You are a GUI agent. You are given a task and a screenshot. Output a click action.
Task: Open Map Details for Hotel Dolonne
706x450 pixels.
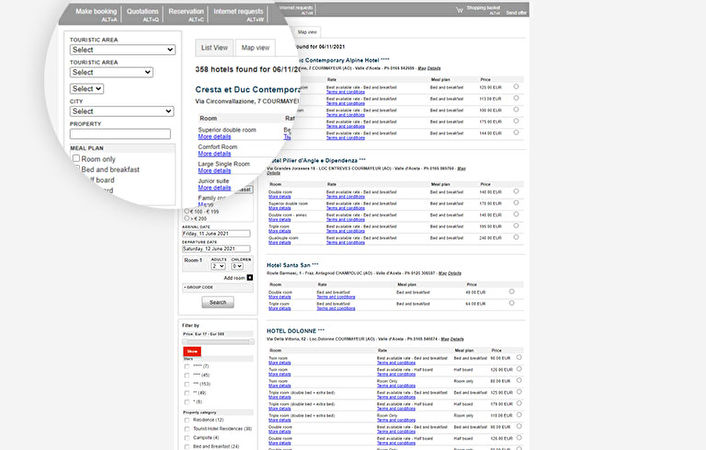click(x=452, y=339)
